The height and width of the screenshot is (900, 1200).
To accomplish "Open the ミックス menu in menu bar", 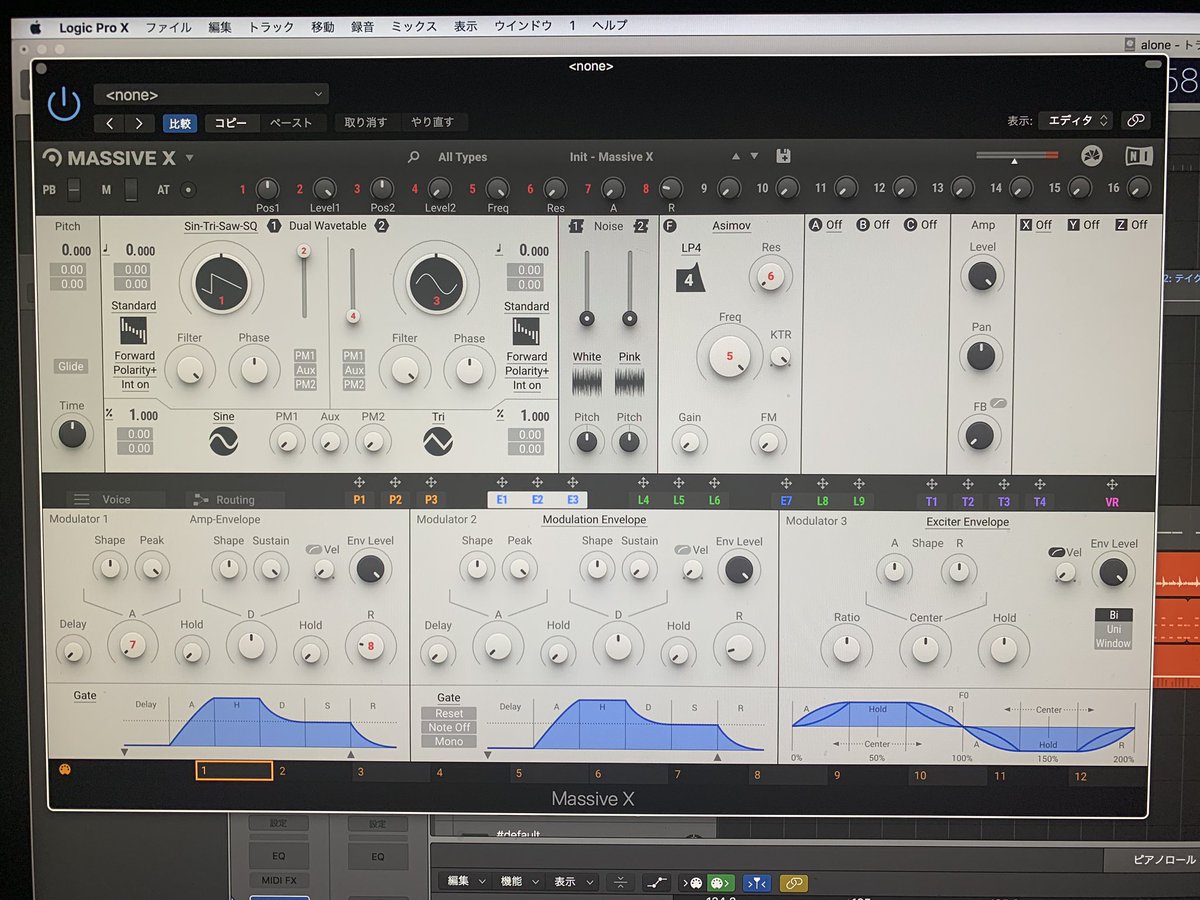I will click(413, 26).
